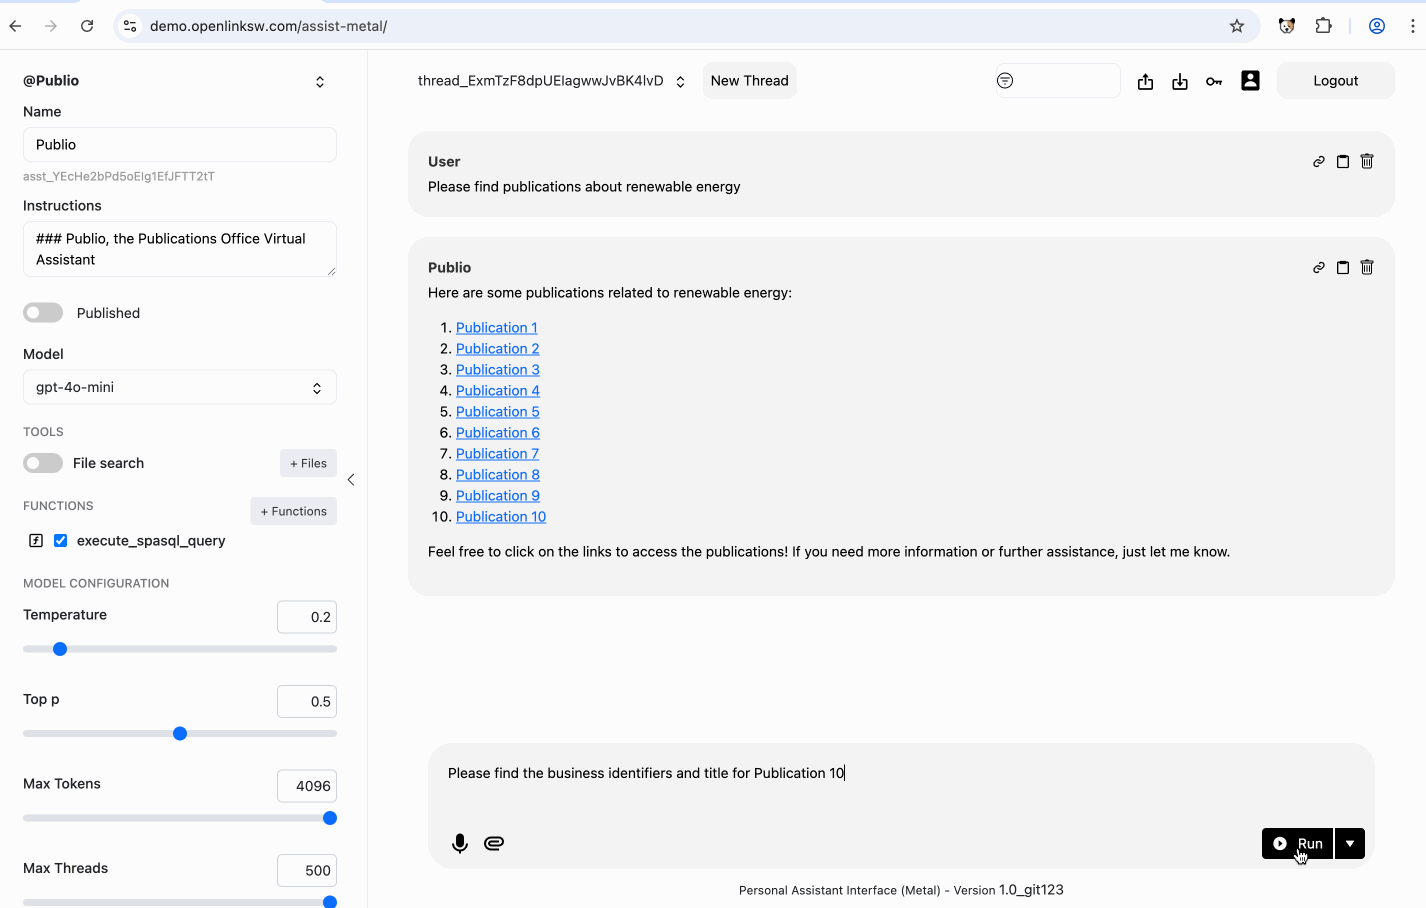The image size is (1426, 908).
Task: Open the browser three-dot menu
Action: pyautogui.click(x=1412, y=26)
